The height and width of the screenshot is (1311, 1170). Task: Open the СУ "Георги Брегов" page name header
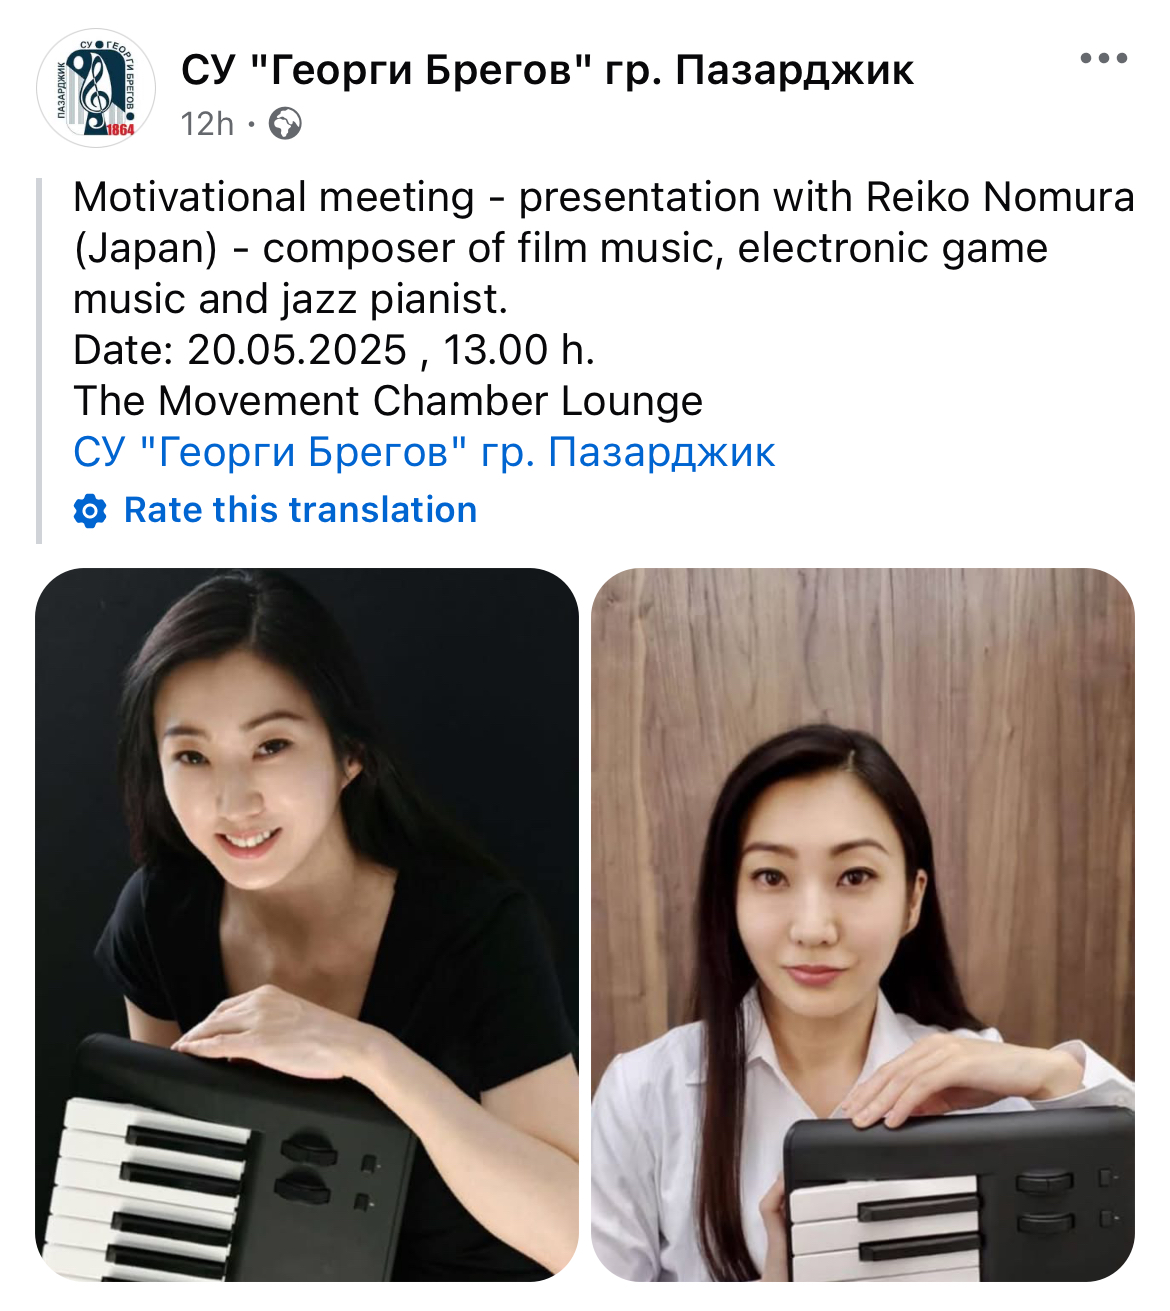pyautogui.click(x=547, y=70)
